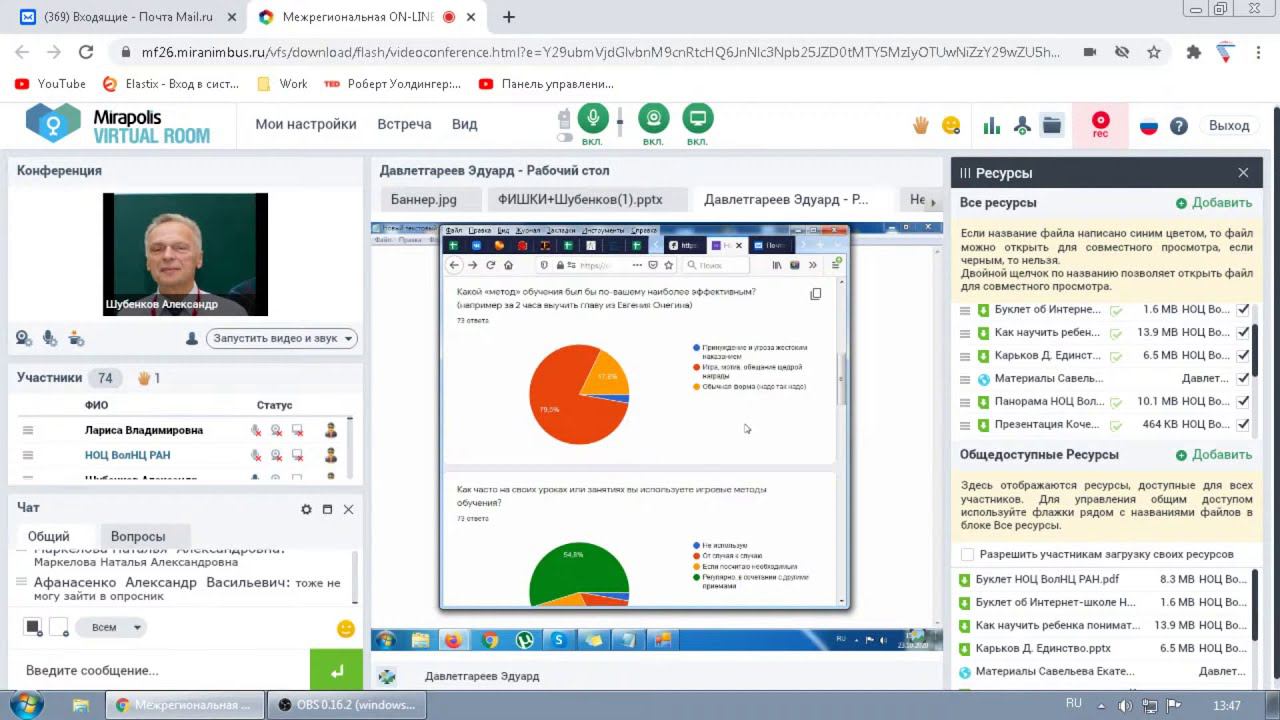Raise hand using the hand icon
1280x720 pixels.
[x=920, y=125]
